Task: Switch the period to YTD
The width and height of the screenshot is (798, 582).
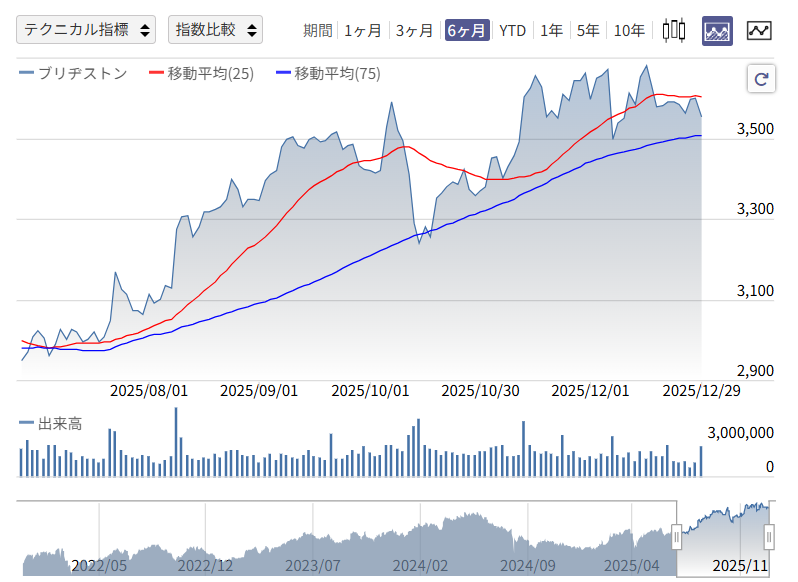Action: [x=512, y=30]
